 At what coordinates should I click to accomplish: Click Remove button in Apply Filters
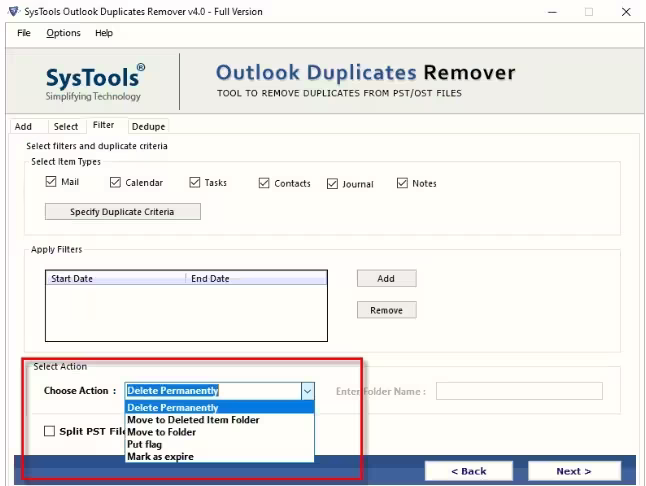[x=386, y=310]
